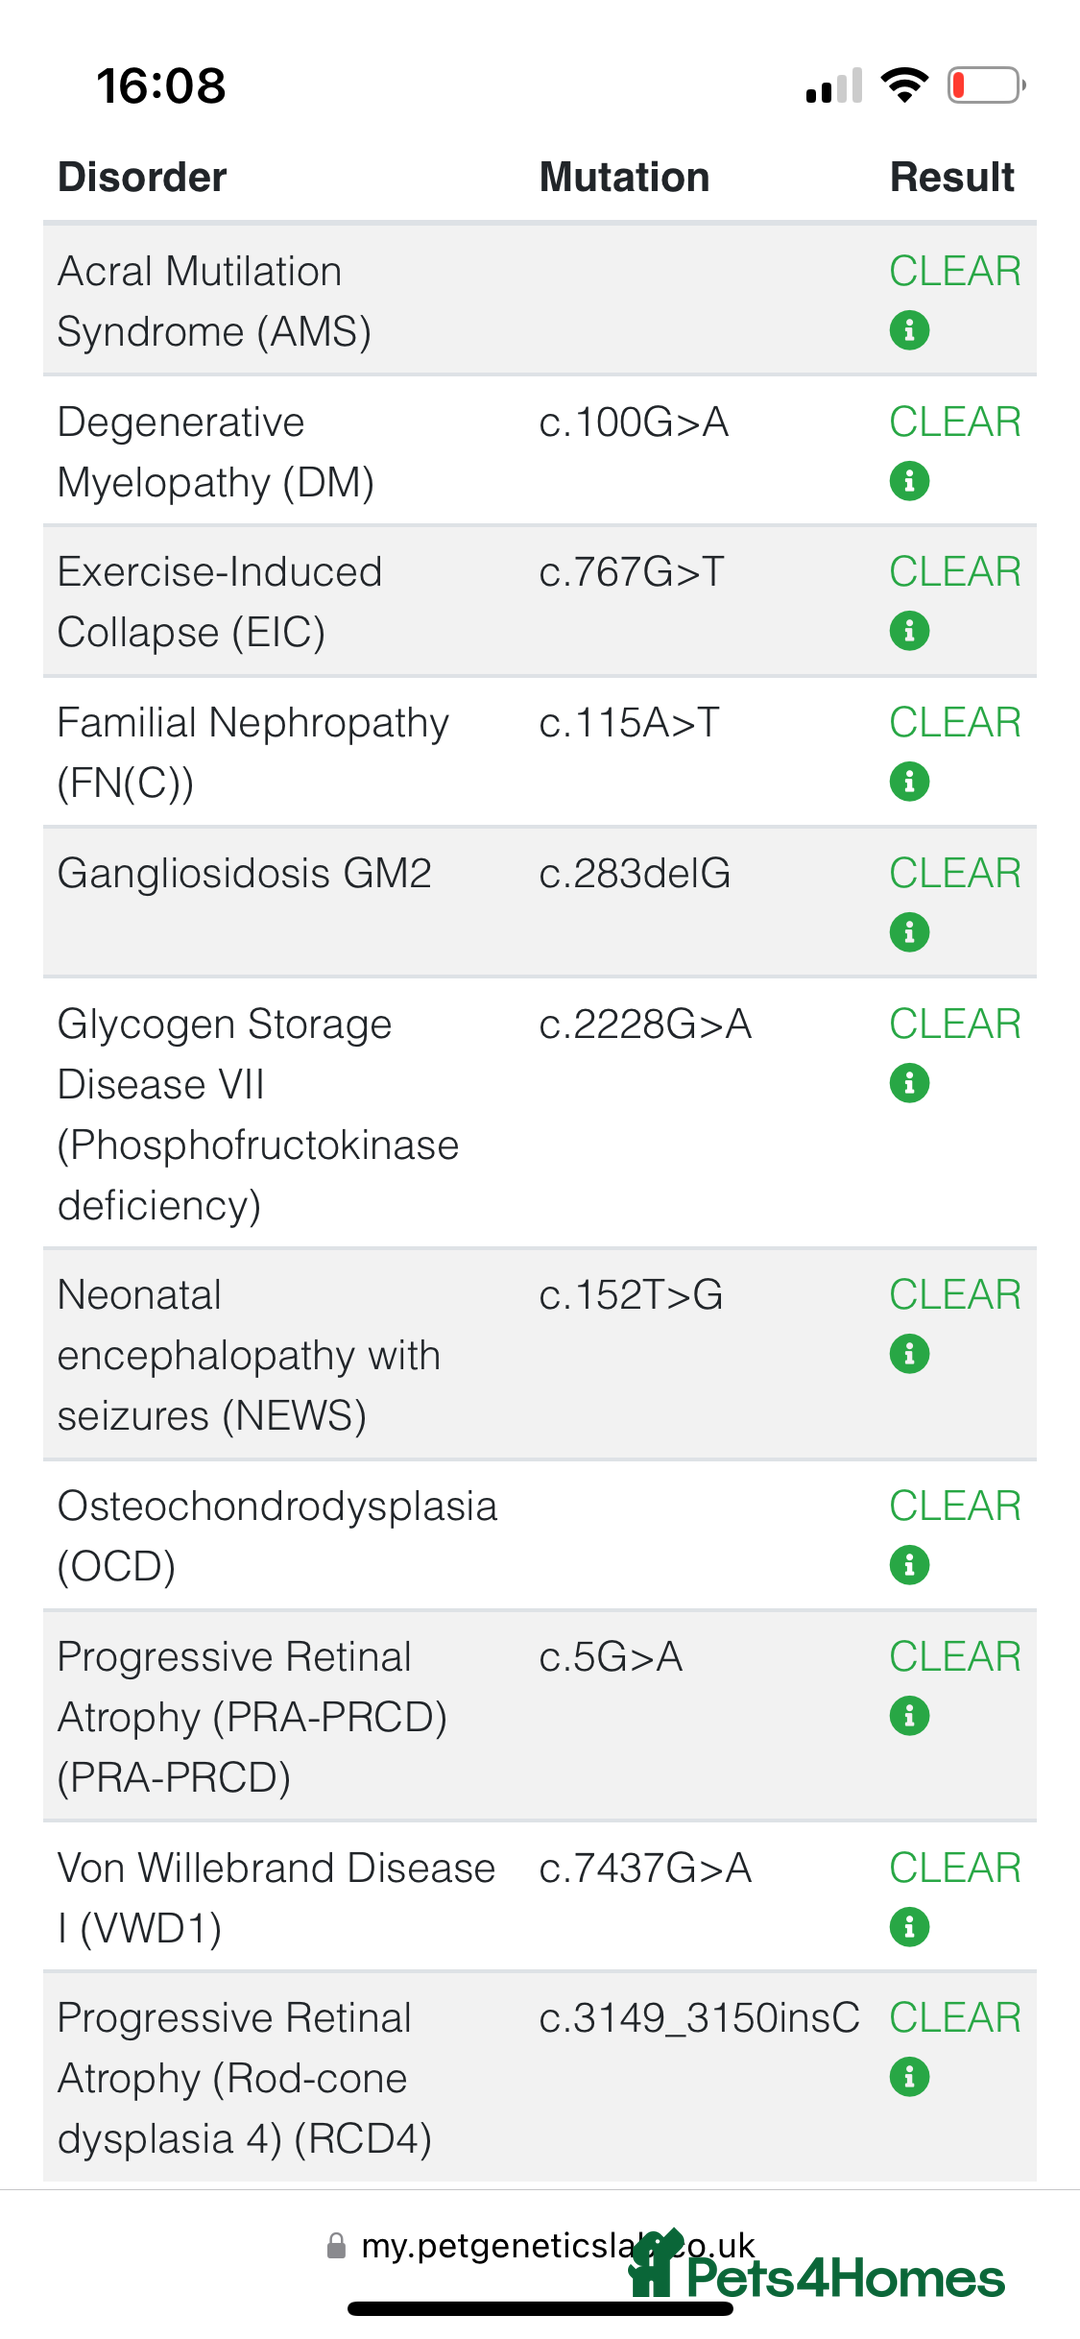This screenshot has height=2339, width=1080.
Task: Tap CLEAR result for Degenerative Myelopathy
Action: (x=955, y=422)
